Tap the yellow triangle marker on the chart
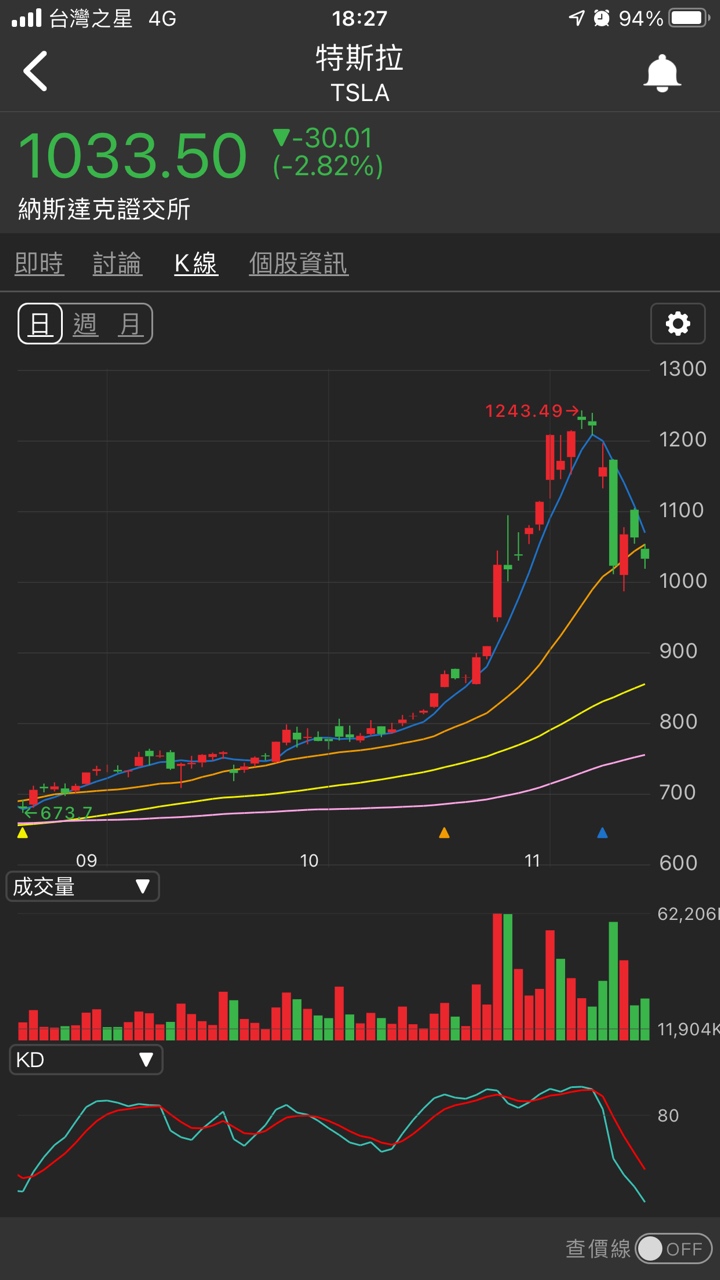This screenshot has width=720, height=1280. (x=23, y=832)
